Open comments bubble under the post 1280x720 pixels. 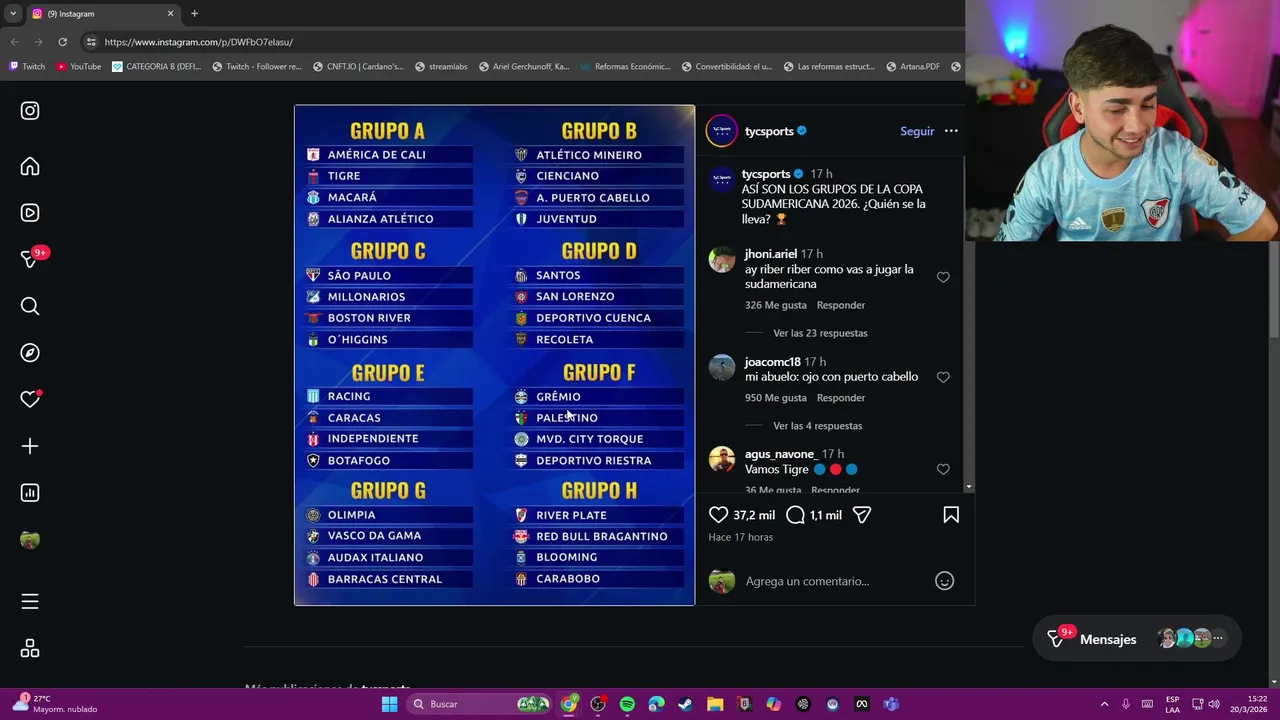795,515
